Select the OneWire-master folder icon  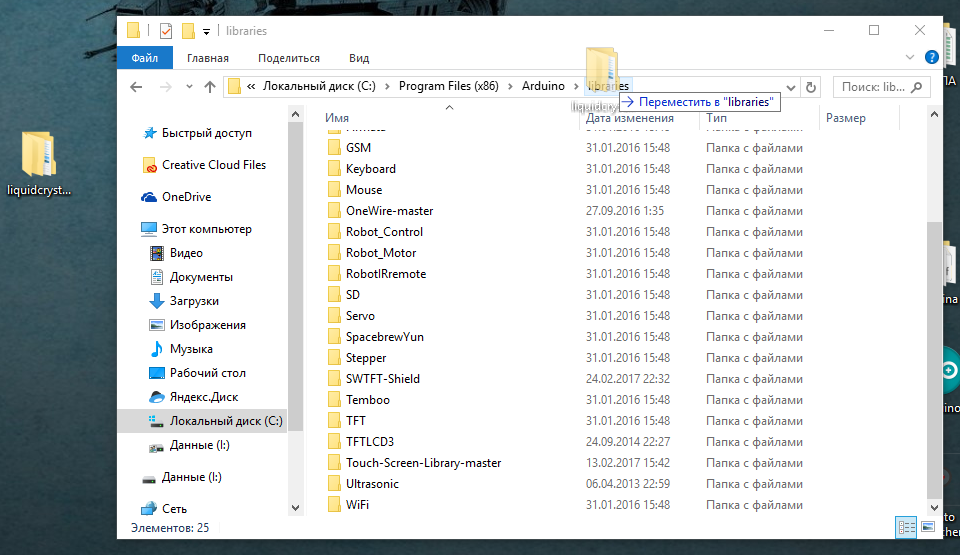[x=334, y=210]
